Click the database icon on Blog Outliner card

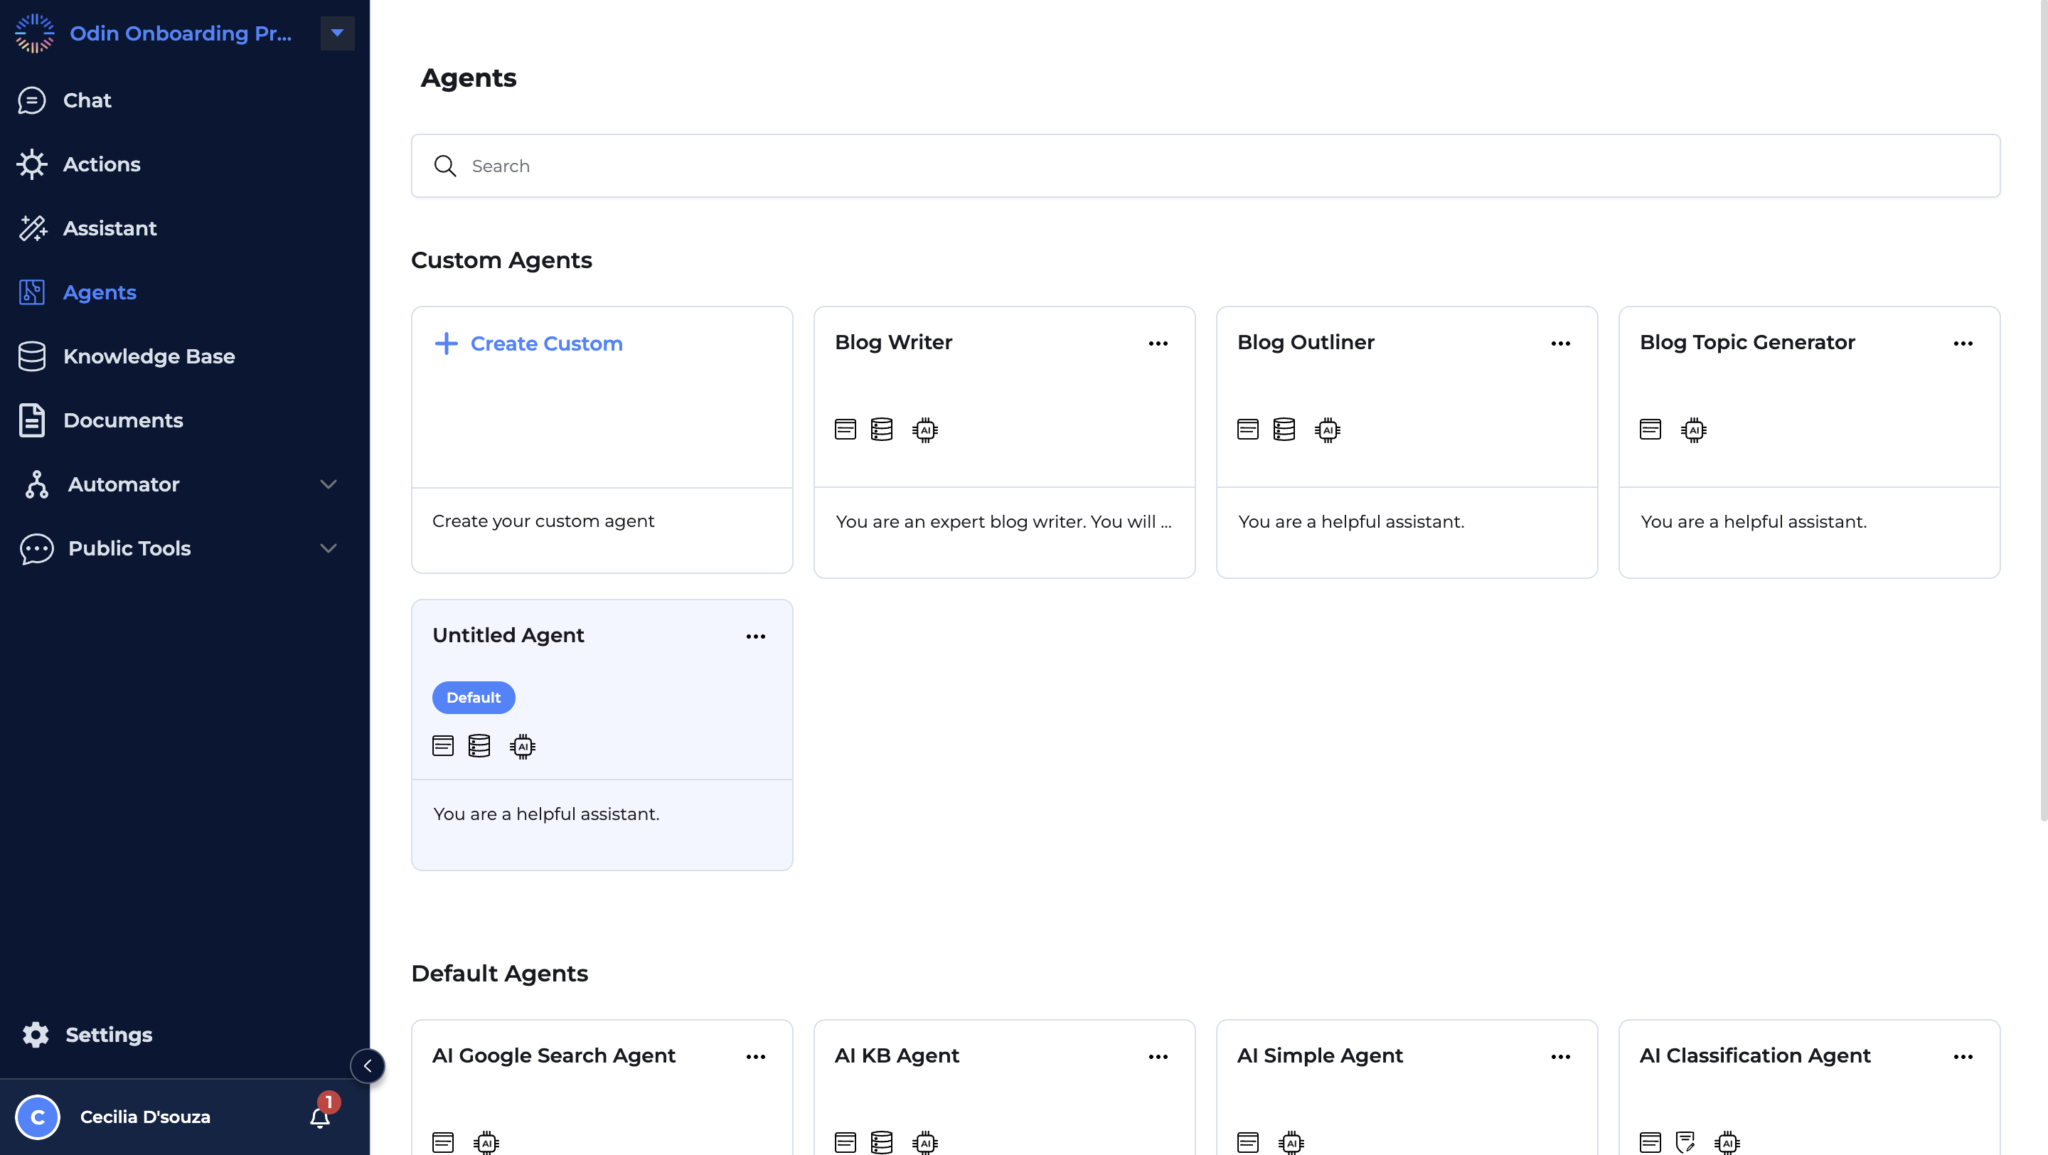(x=1284, y=429)
